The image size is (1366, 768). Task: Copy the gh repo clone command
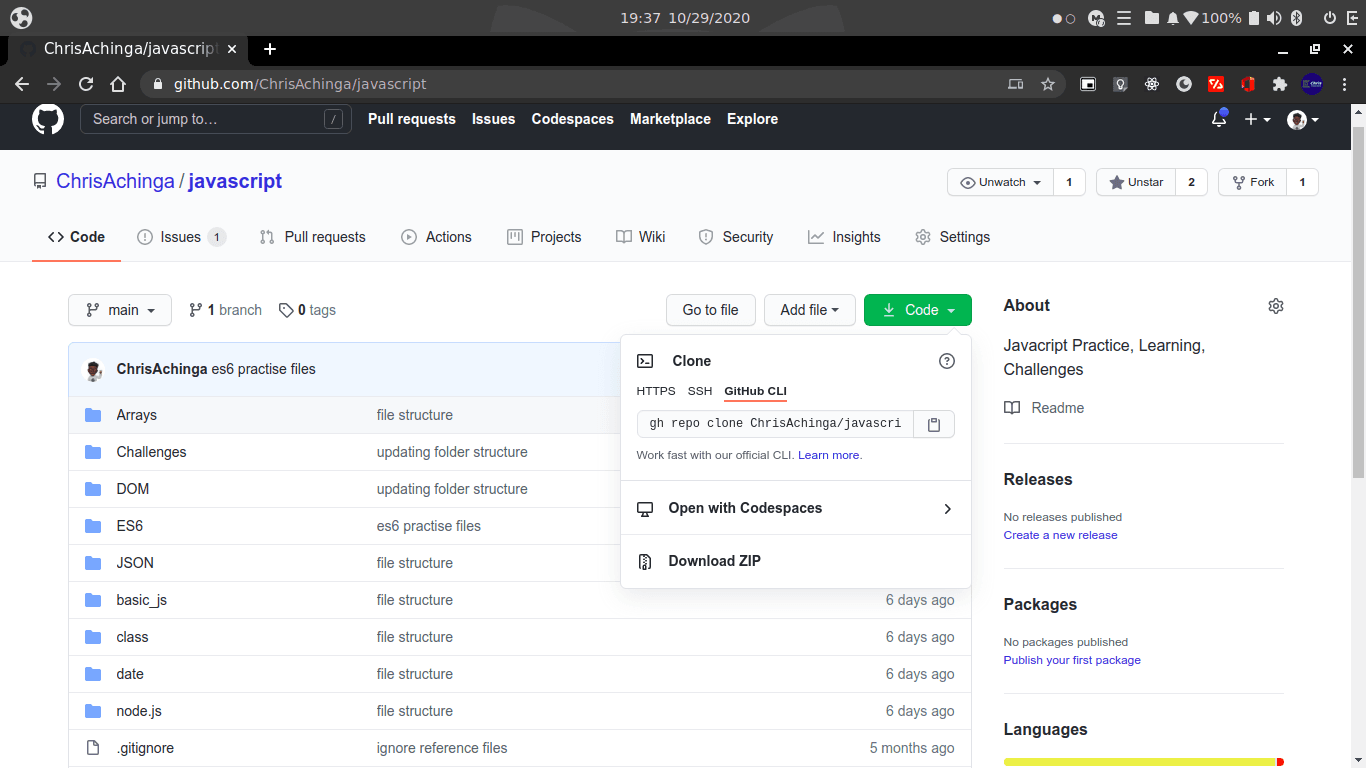[x=934, y=424]
